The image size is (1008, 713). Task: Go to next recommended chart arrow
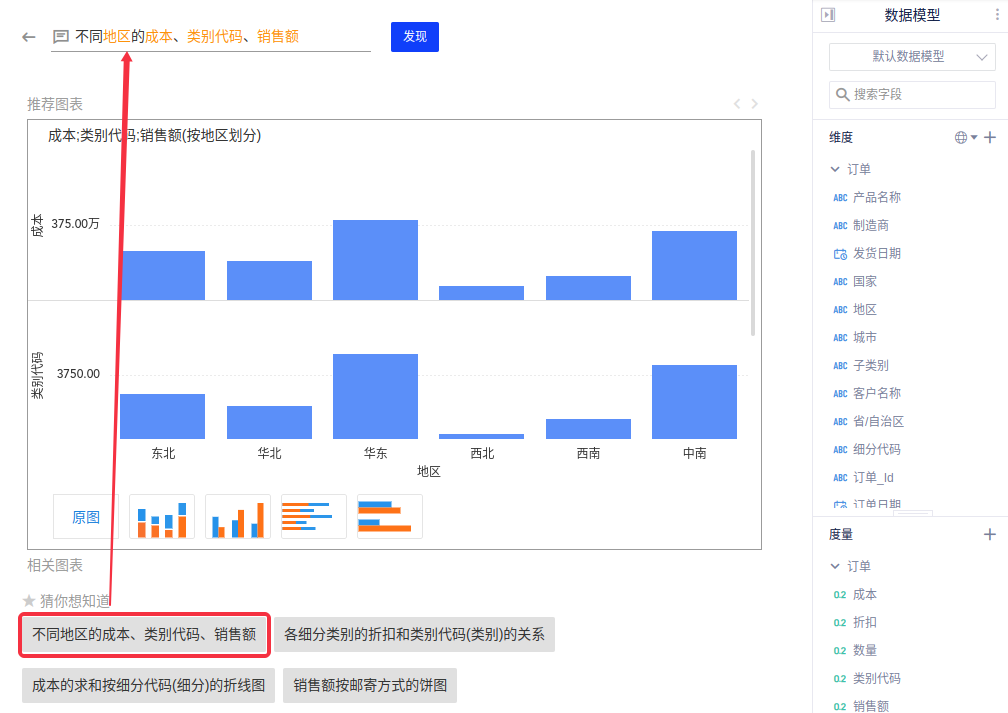[x=755, y=104]
